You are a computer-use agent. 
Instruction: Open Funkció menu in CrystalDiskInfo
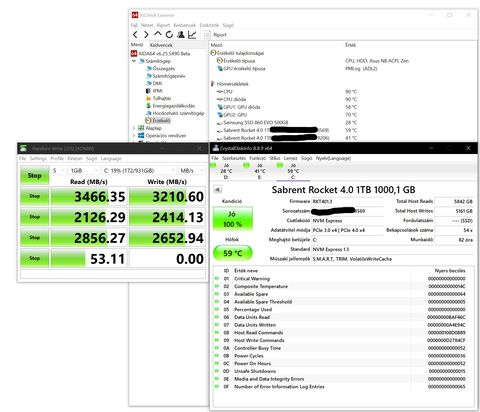258,158
